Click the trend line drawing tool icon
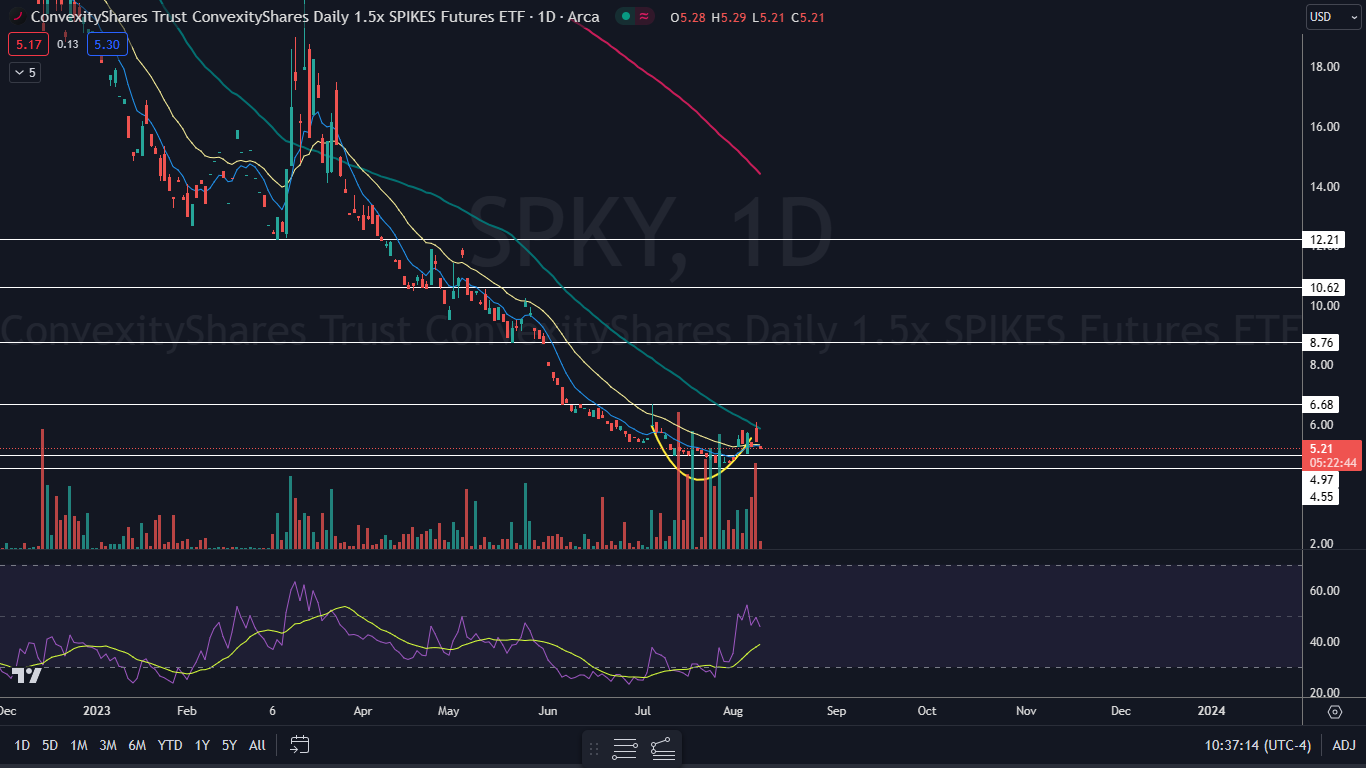 [x=662, y=748]
